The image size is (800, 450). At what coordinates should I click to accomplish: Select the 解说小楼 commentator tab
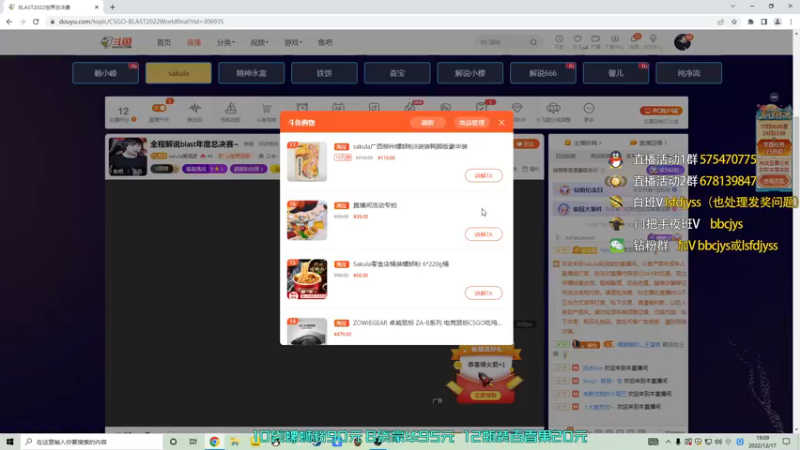tap(470, 73)
